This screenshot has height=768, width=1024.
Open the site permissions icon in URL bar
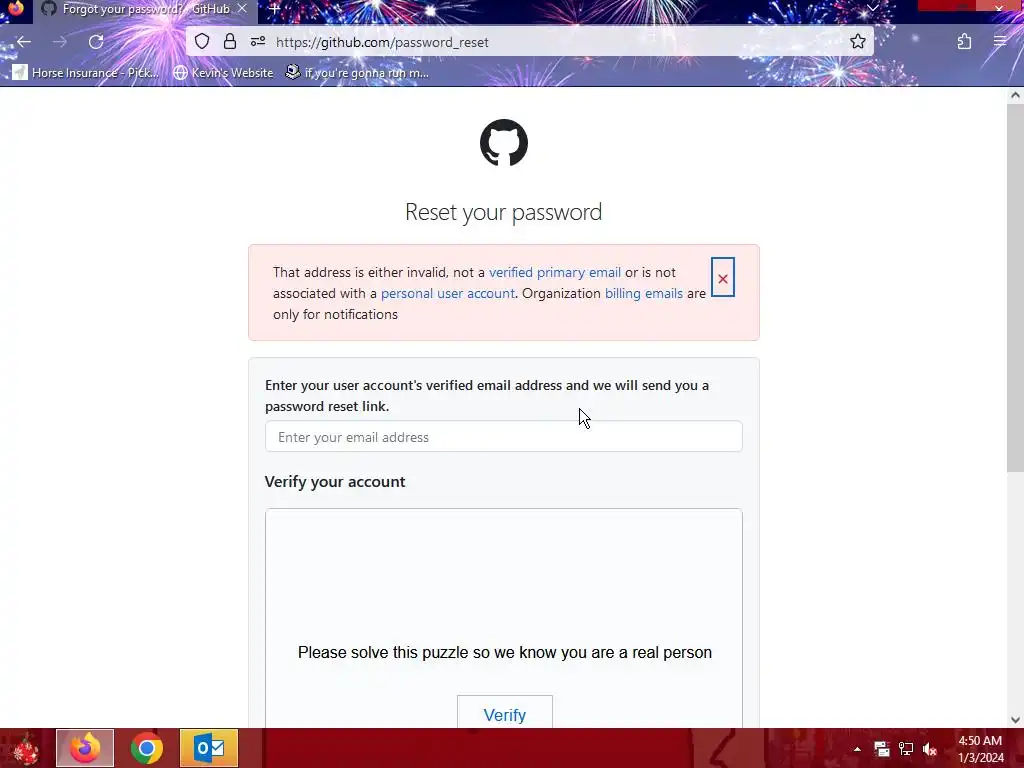pos(258,42)
